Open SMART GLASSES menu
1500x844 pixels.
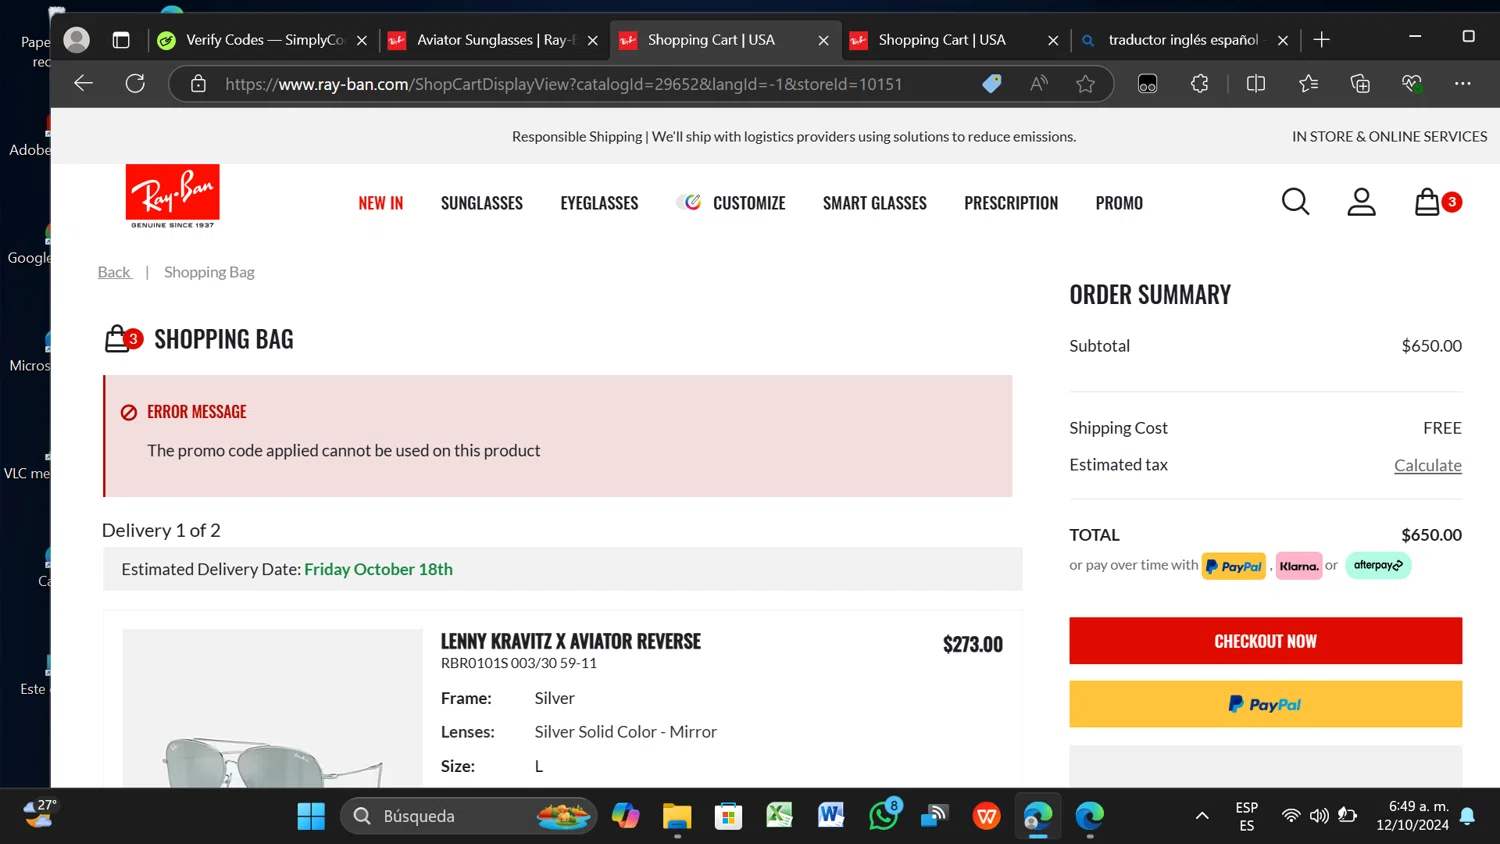tap(875, 203)
